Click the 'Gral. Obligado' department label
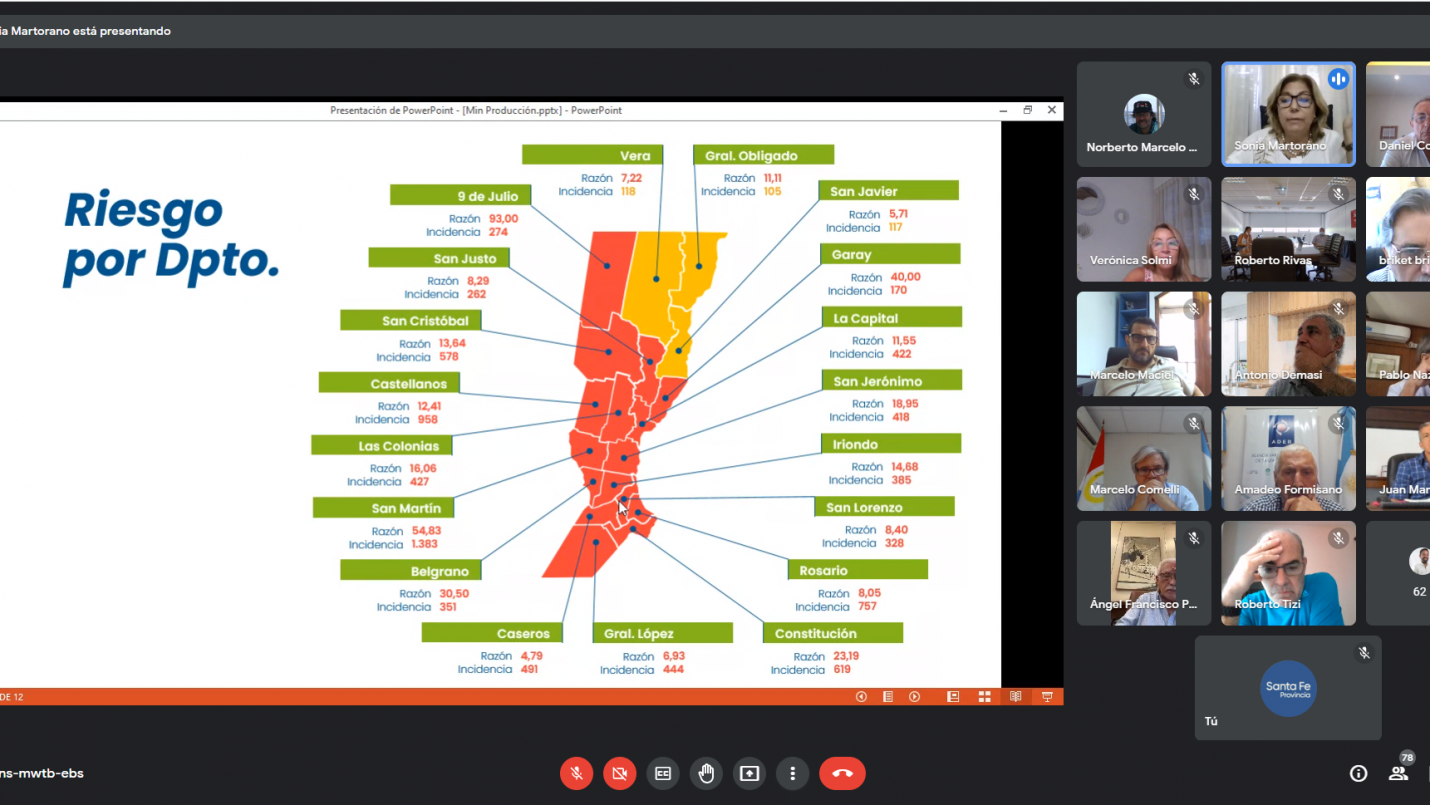This screenshot has width=1430, height=805. tap(763, 155)
